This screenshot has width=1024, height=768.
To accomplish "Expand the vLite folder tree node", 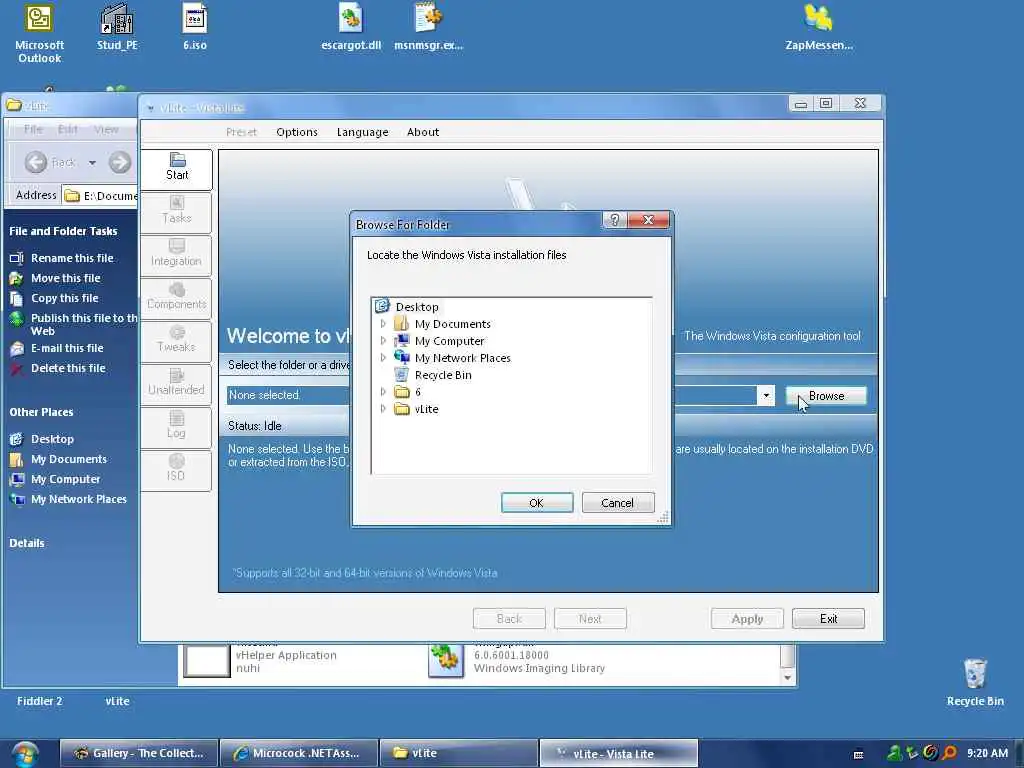I will tap(383, 408).
